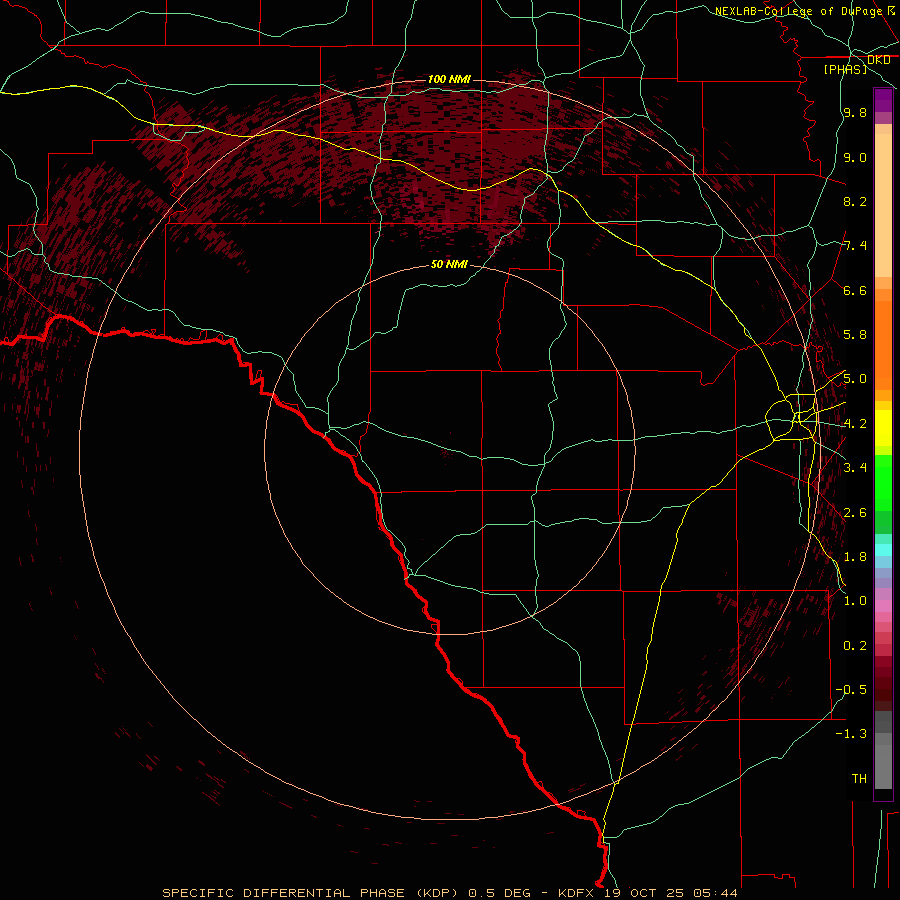Click the 9.0 value on the color scale
The height and width of the screenshot is (900, 900).
click(855, 157)
